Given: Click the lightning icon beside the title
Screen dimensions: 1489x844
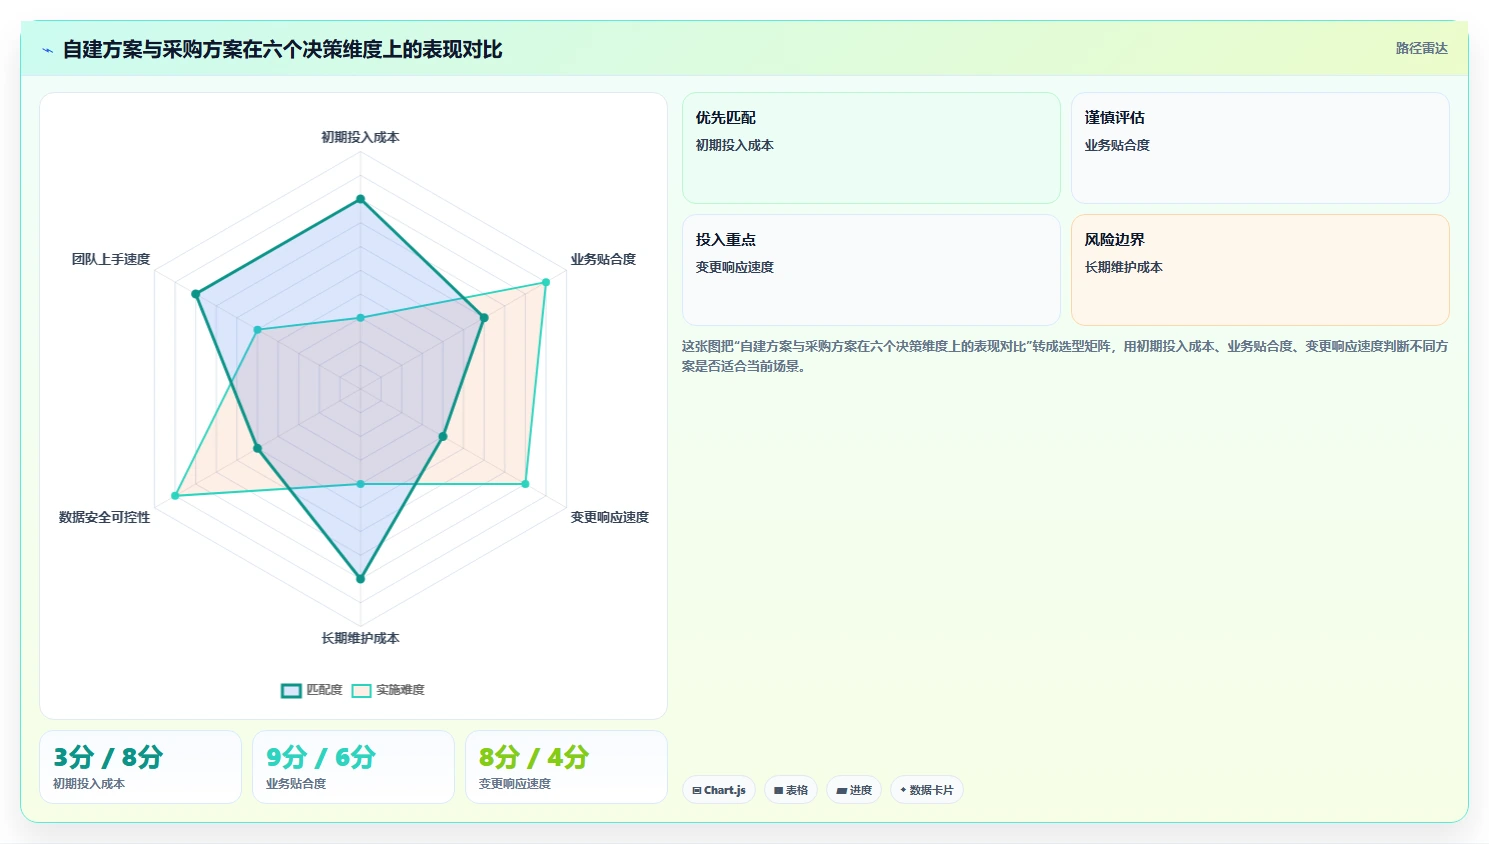Looking at the screenshot, I should tap(47, 50).
